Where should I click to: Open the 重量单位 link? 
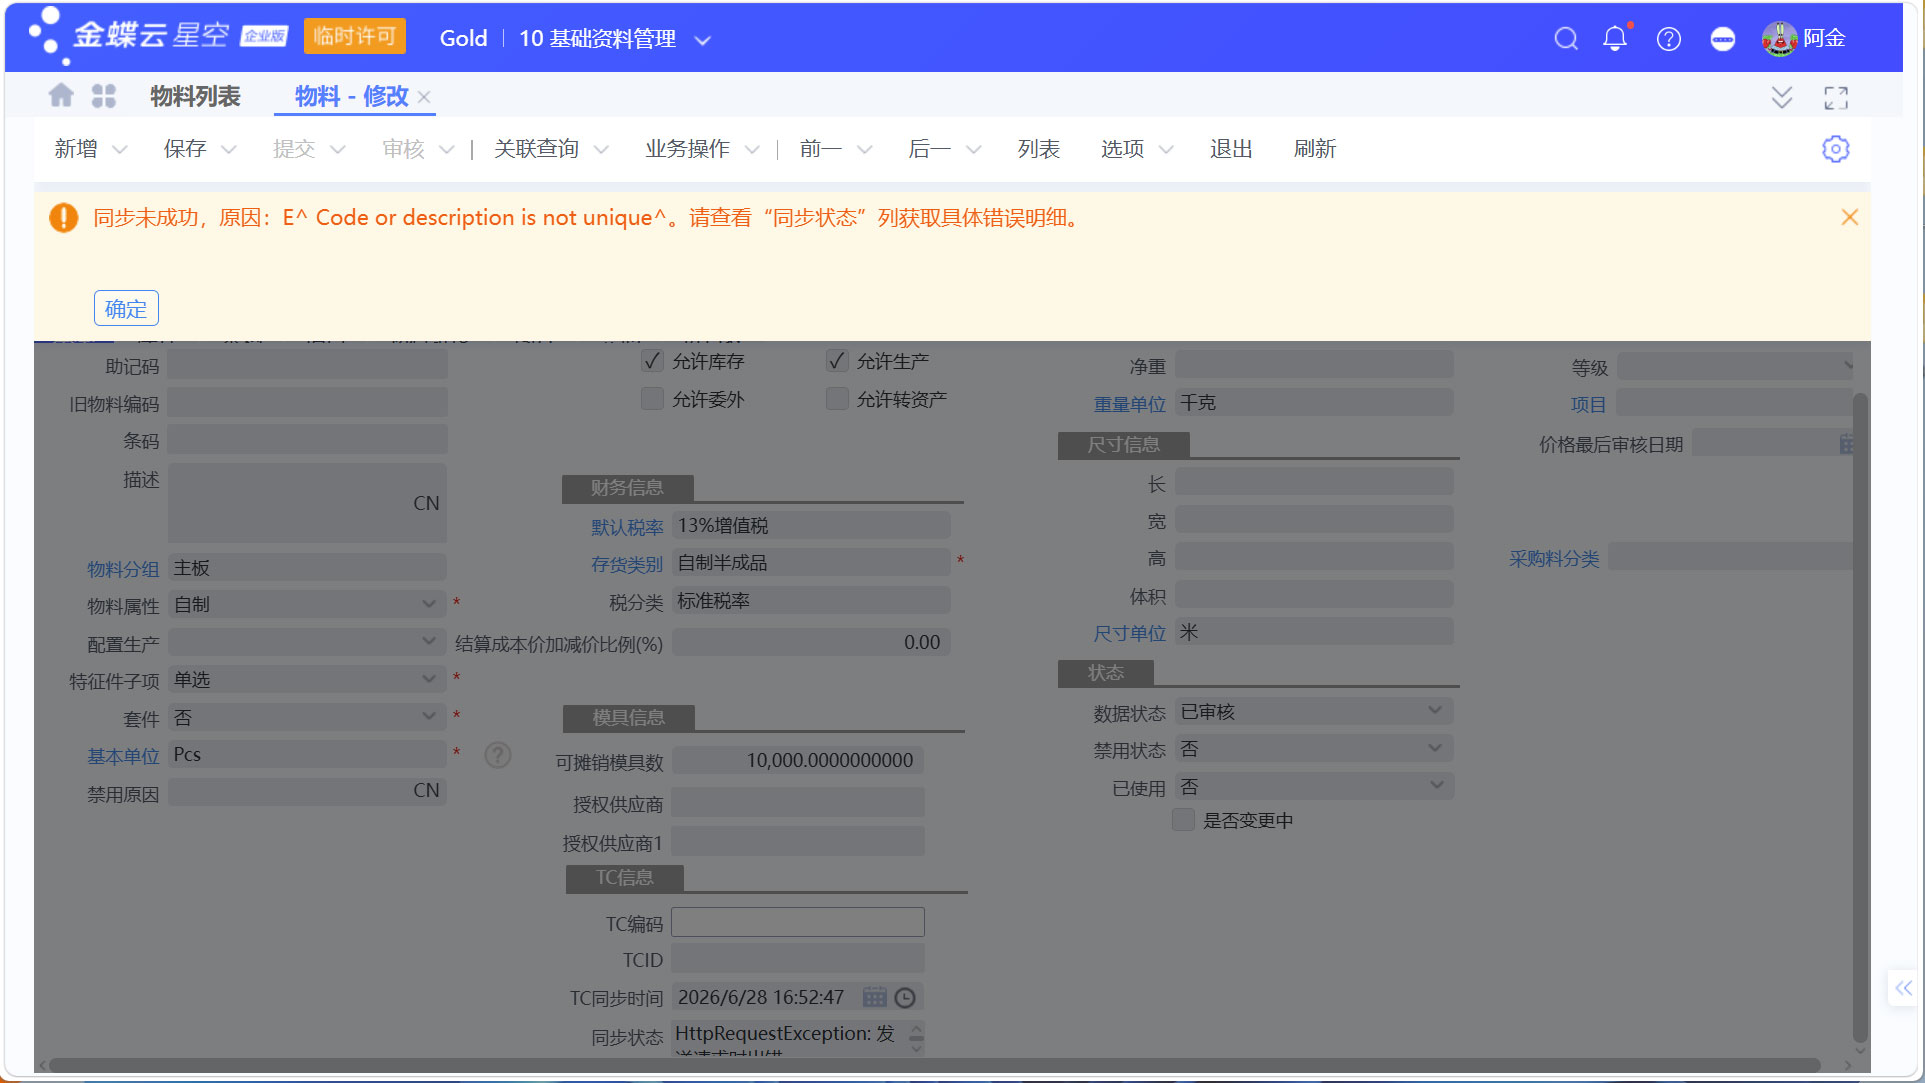click(x=1130, y=404)
